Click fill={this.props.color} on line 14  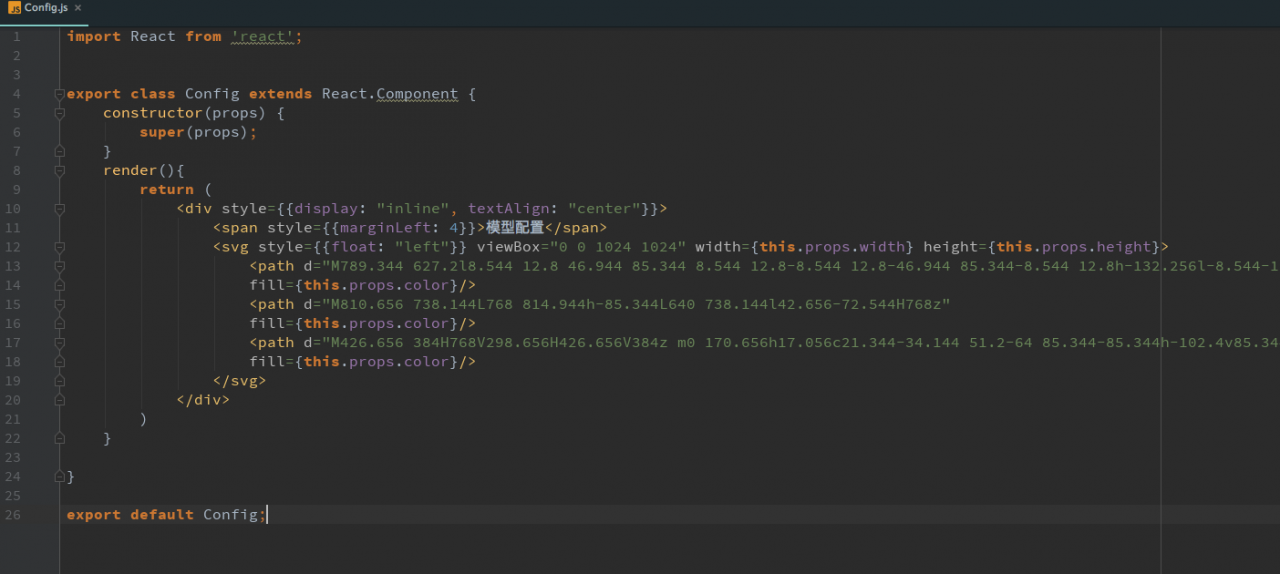click(354, 285)
